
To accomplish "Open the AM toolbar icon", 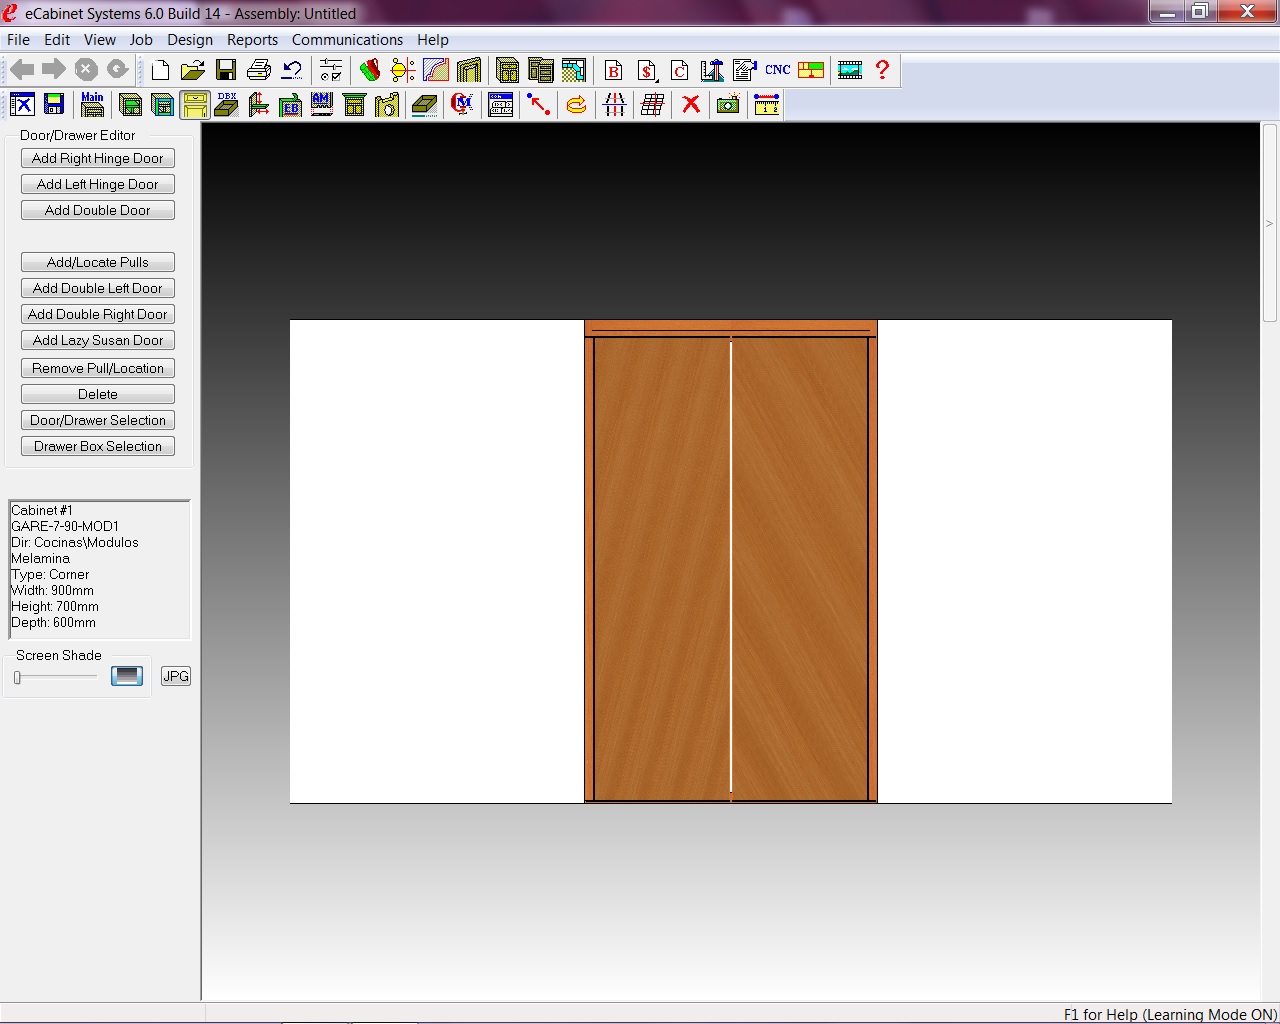I will pyautogui.click(x=322, y=104).
